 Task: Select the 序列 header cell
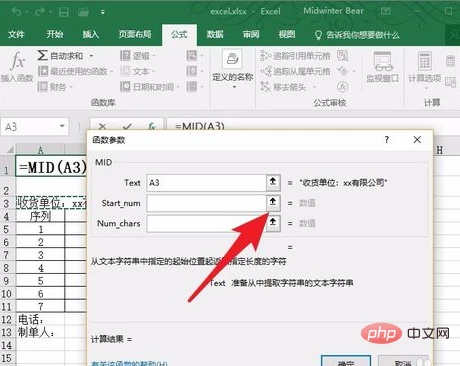coord(40,217)
